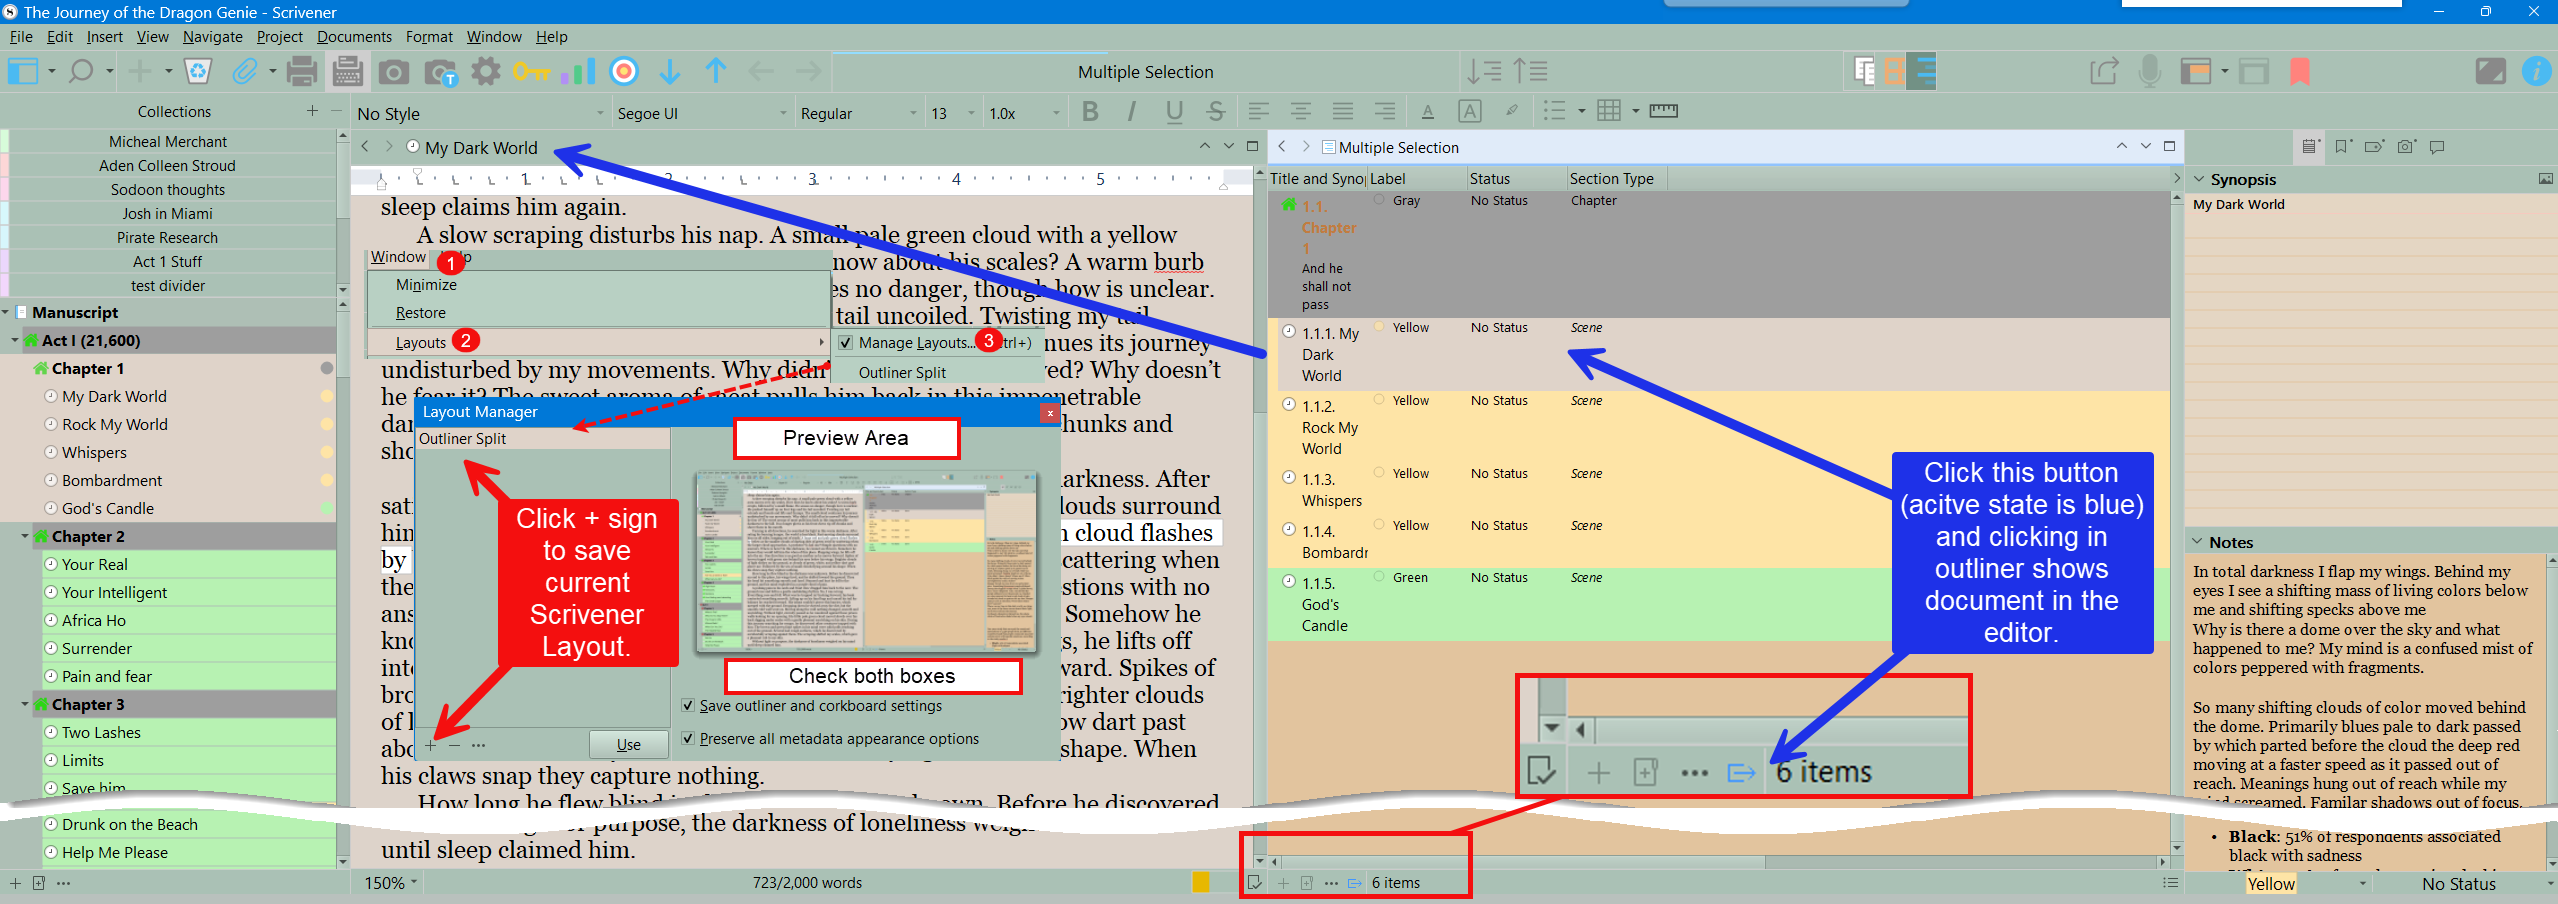The width and height of the screenshot is (2558, 904).
Task: Open Project Targets bullseye icon
Action: pyautogui.click(x=624, y=72)
